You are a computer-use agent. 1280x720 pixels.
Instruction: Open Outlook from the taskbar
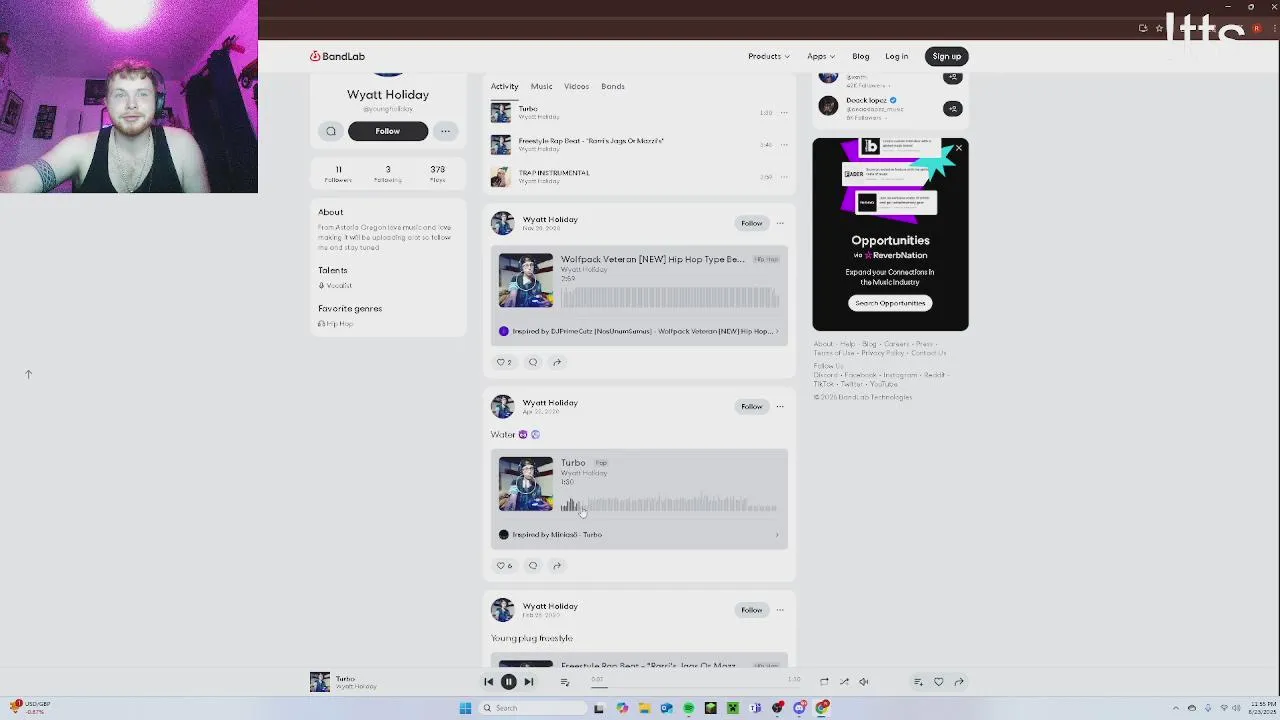click(666, 708)
